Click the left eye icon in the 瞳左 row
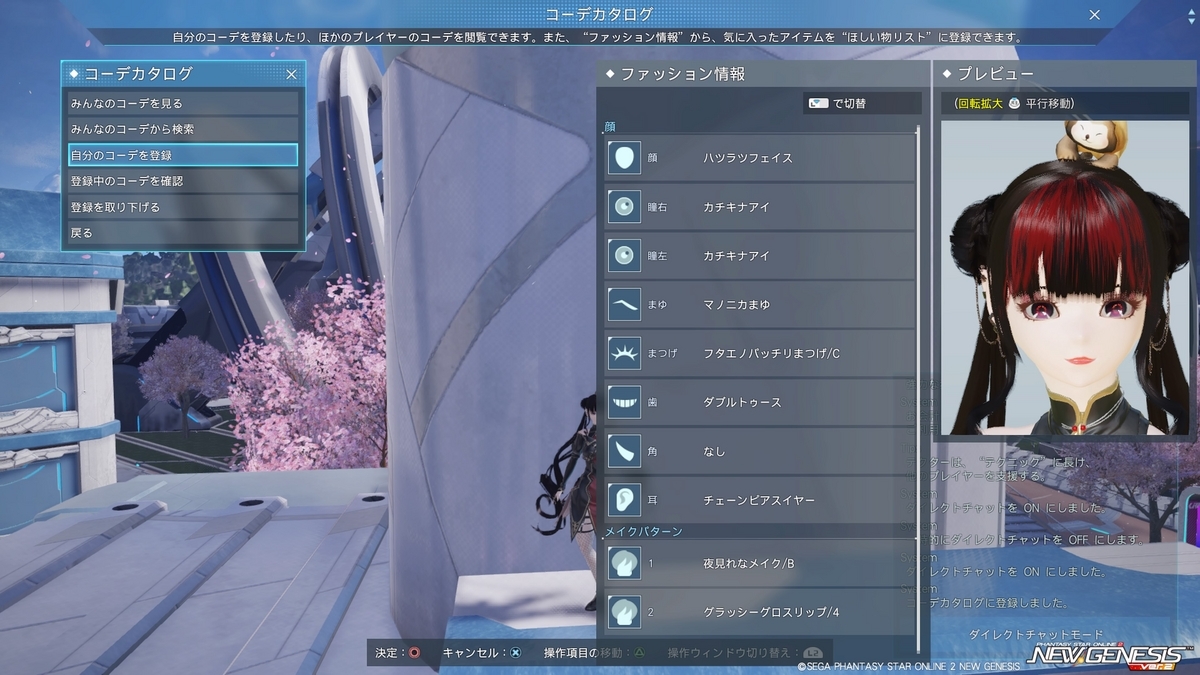 pos(624,256)
